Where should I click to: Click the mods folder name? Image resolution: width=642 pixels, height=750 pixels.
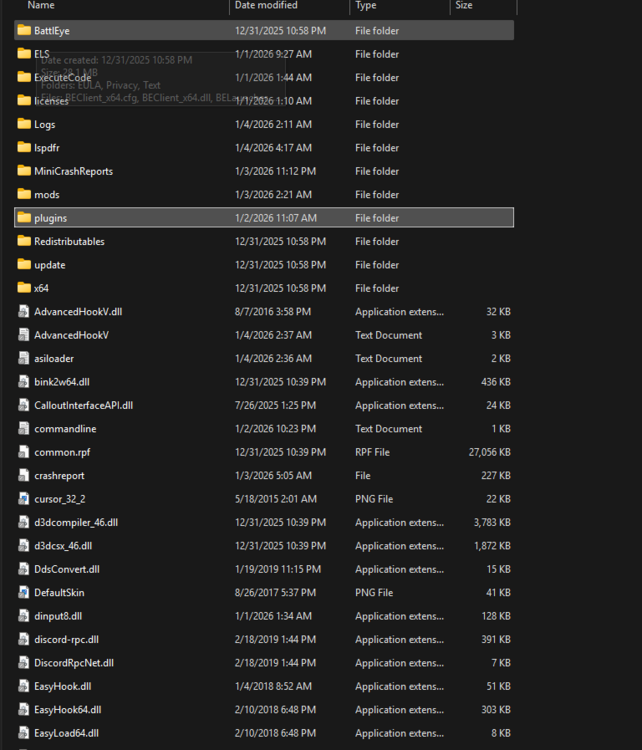pyautogui.click(x=46, y=195)
